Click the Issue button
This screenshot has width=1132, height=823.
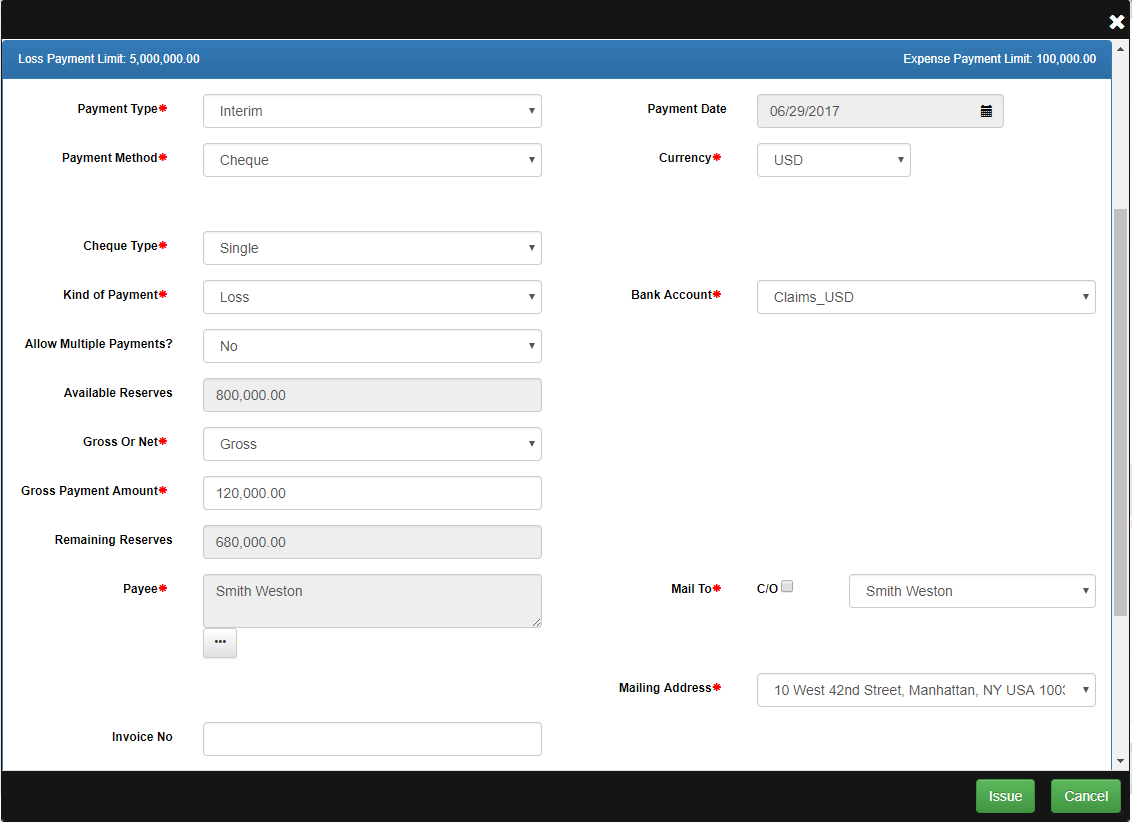[1005, 796]
